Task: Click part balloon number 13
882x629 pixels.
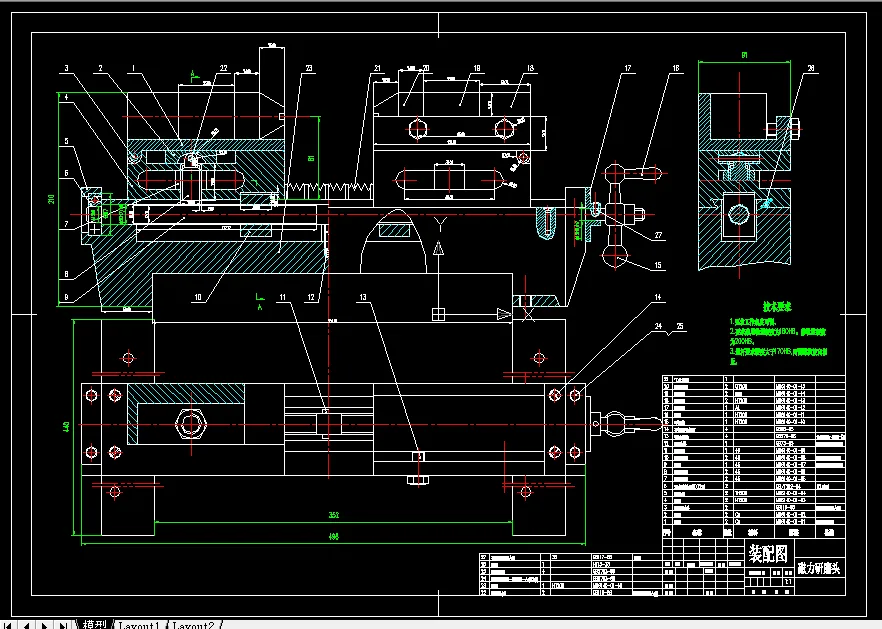Action: 363,297
